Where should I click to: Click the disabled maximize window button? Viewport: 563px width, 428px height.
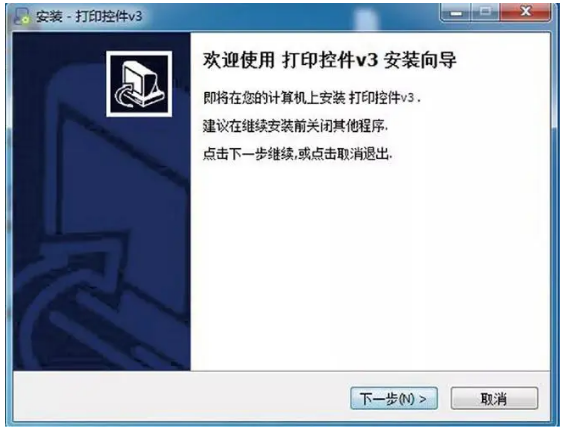tap(485, 13)
